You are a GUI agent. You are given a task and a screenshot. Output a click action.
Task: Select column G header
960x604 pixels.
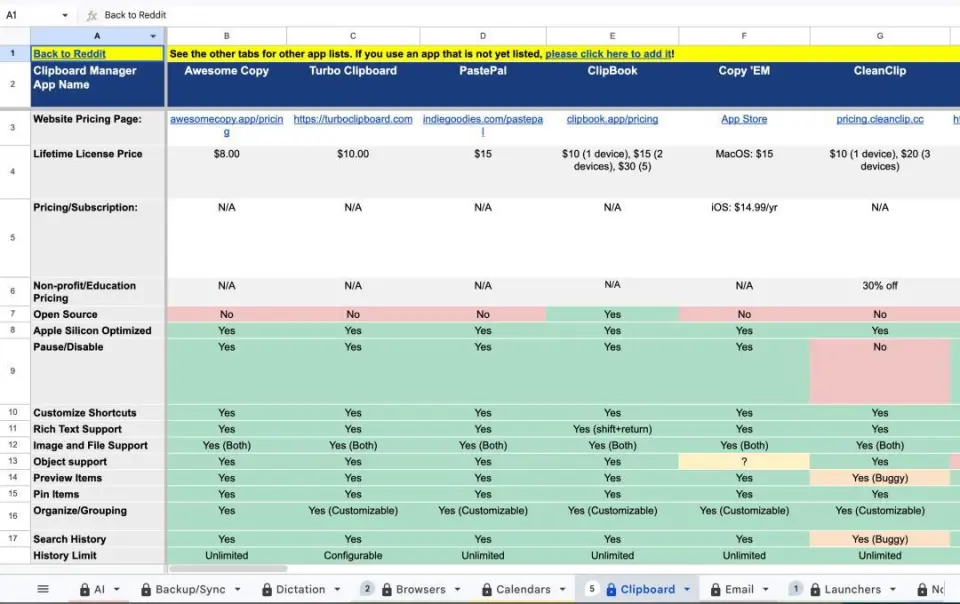(880, 36)
